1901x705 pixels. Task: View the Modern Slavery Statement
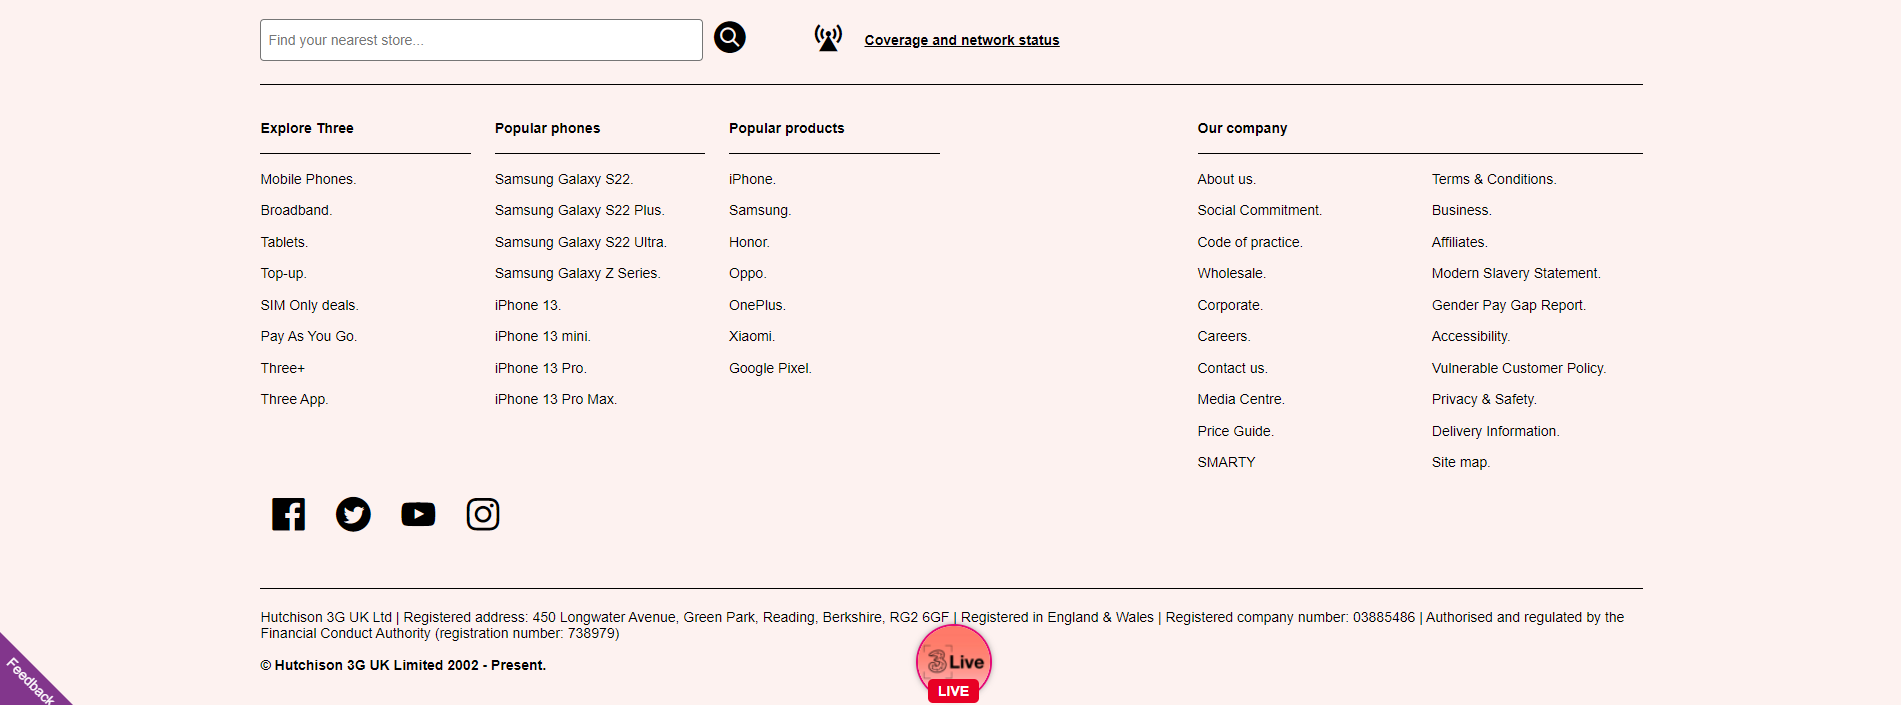tap(1515, 273)
